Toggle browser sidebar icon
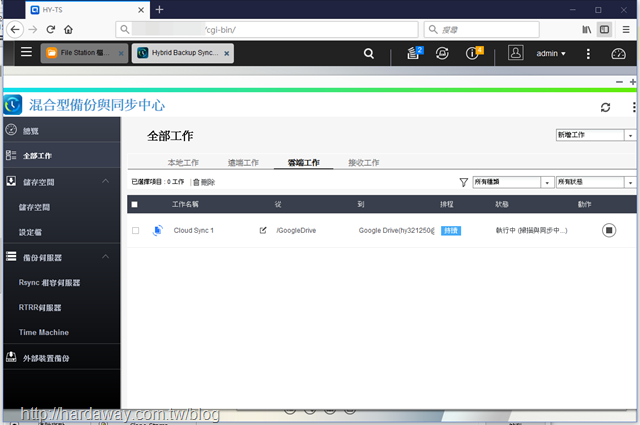The image size is (640, 425). click(604, 29)
